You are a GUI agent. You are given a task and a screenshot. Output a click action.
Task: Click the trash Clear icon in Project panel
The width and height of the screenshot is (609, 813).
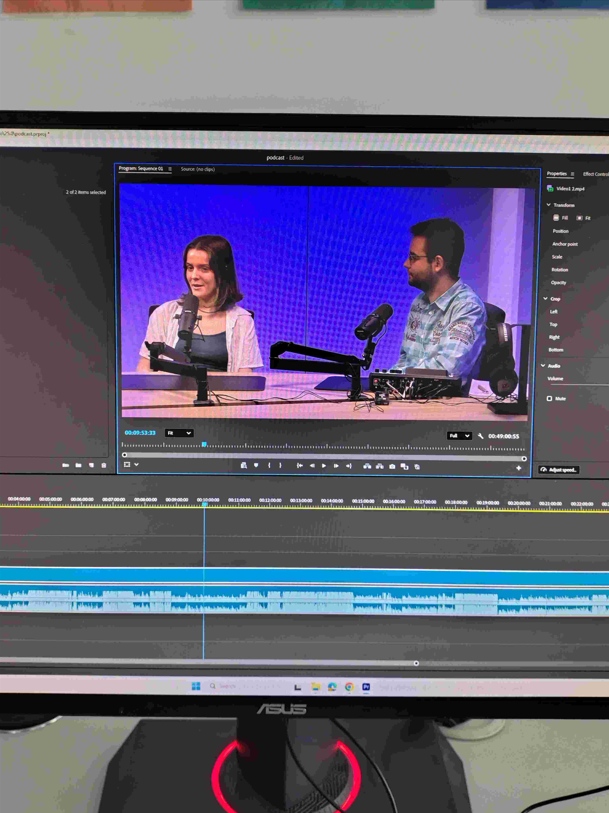click(104, 466)
